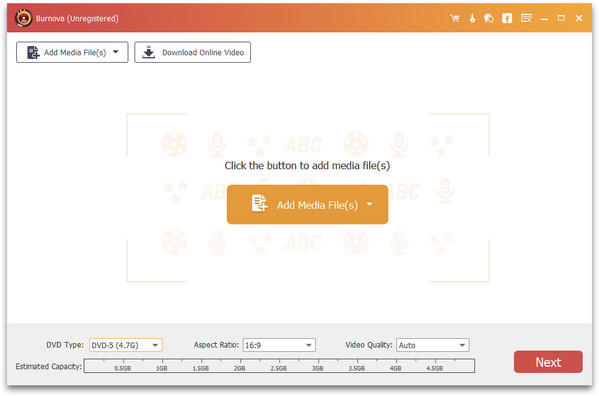The height and width of the screenshot is (396, 599).
Task: Minimize the Burnova window
Action: click(544, 18)
